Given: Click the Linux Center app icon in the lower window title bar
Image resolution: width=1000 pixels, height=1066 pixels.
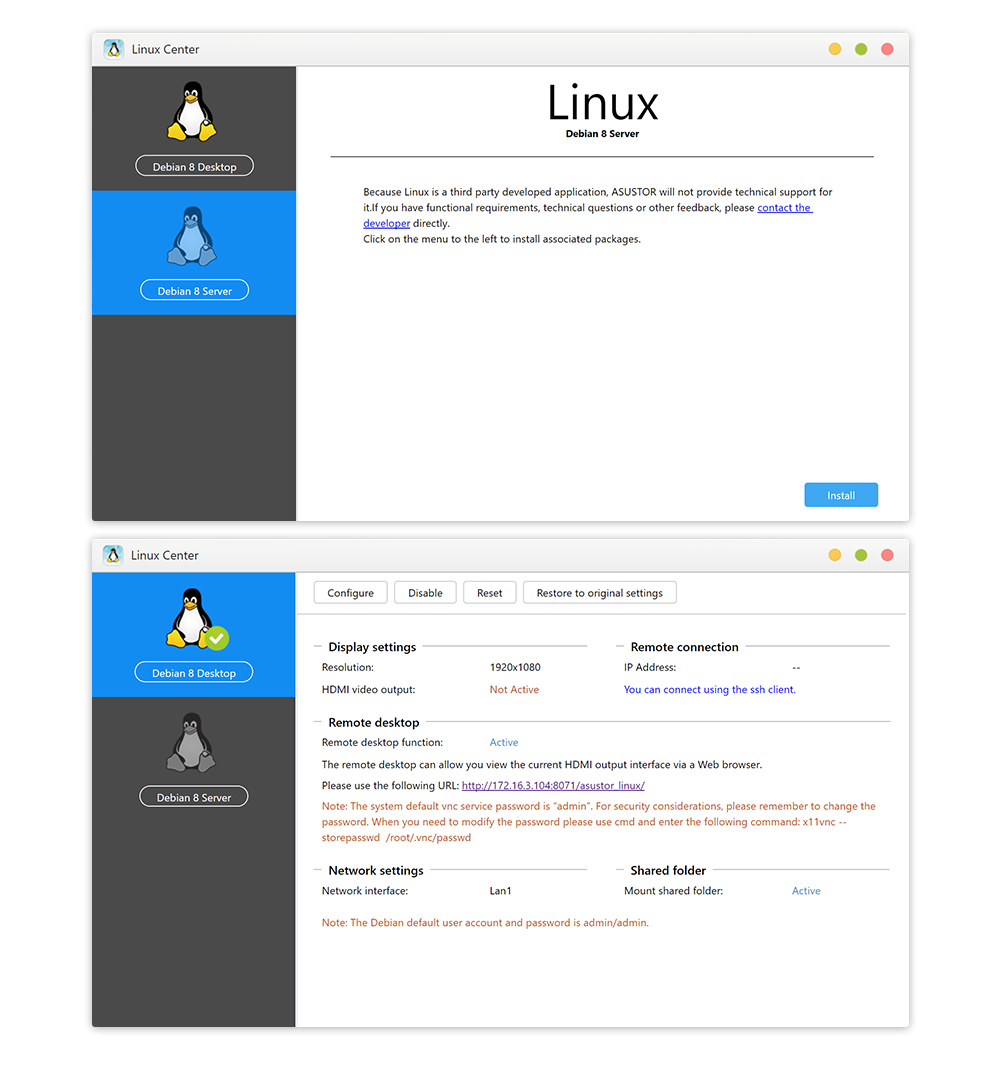Looking at the screenshot, I should tap(113, 555).
